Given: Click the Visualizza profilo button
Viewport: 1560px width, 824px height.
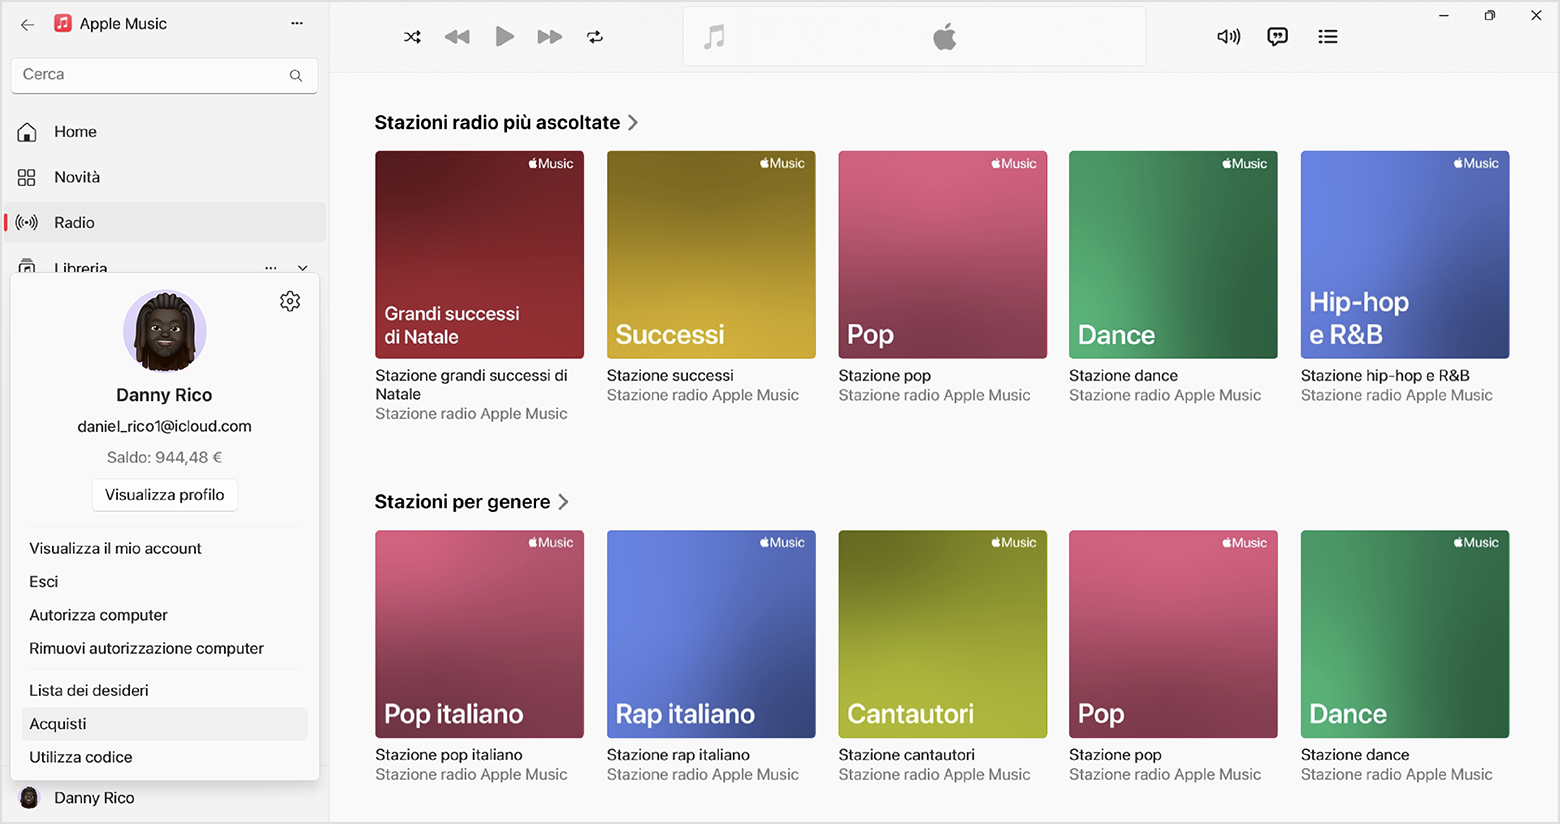Looking at the screenshot, I should [x=165, y=495].
